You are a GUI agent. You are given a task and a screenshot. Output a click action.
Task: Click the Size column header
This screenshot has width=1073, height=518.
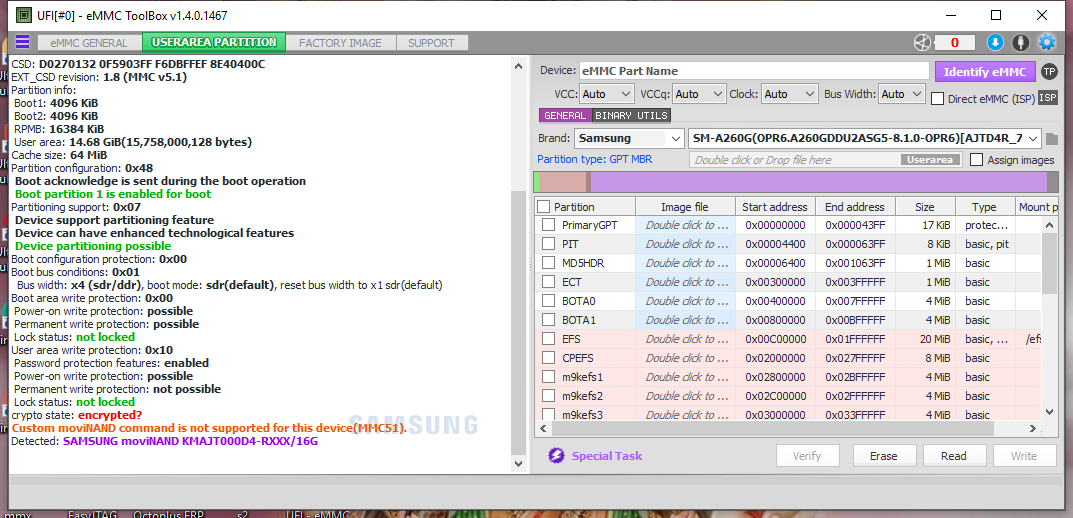(925, 207)
